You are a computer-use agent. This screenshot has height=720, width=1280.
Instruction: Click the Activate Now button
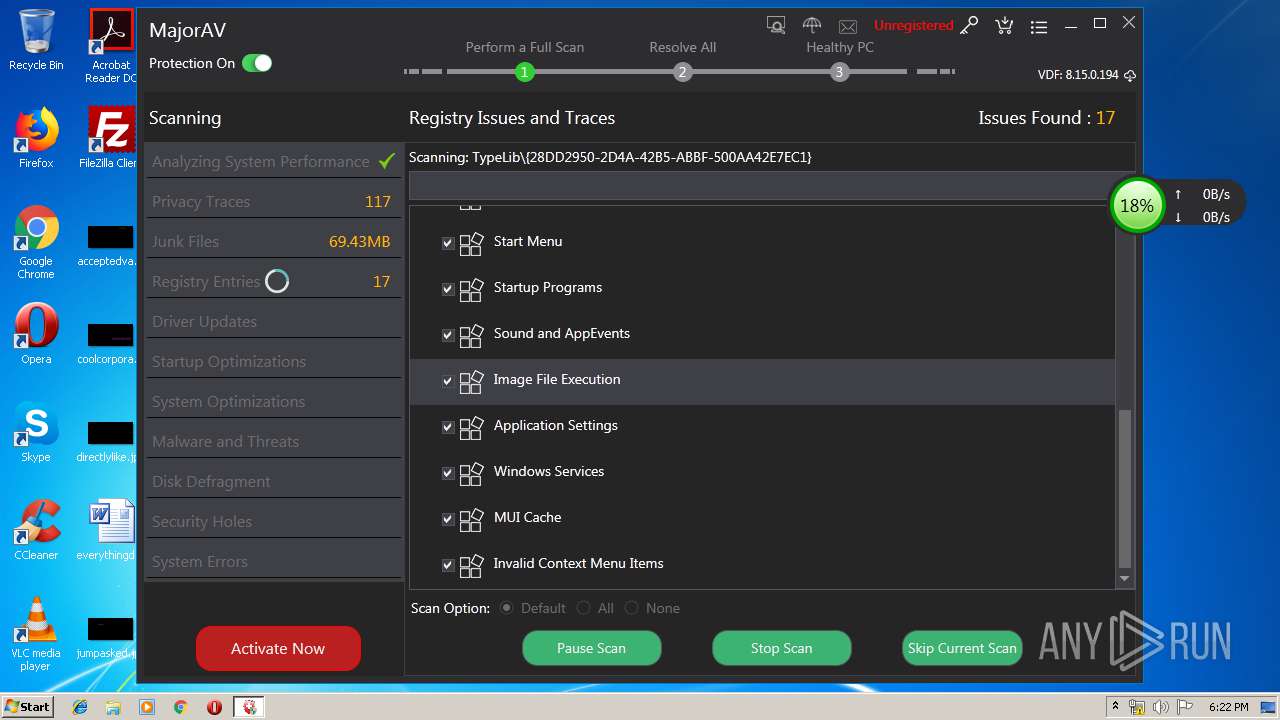point(278,648)
